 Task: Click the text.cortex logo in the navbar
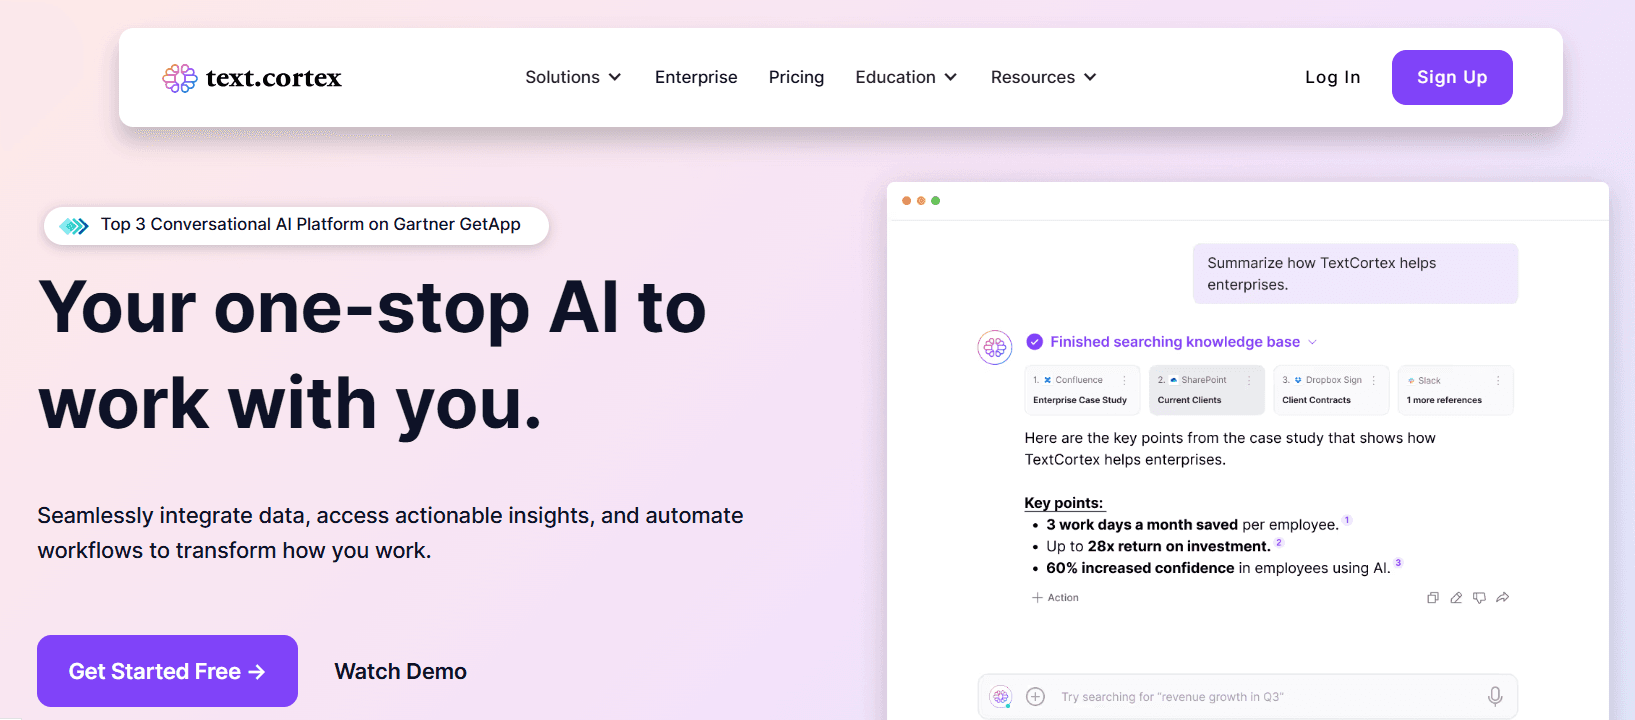coord(252,78)
